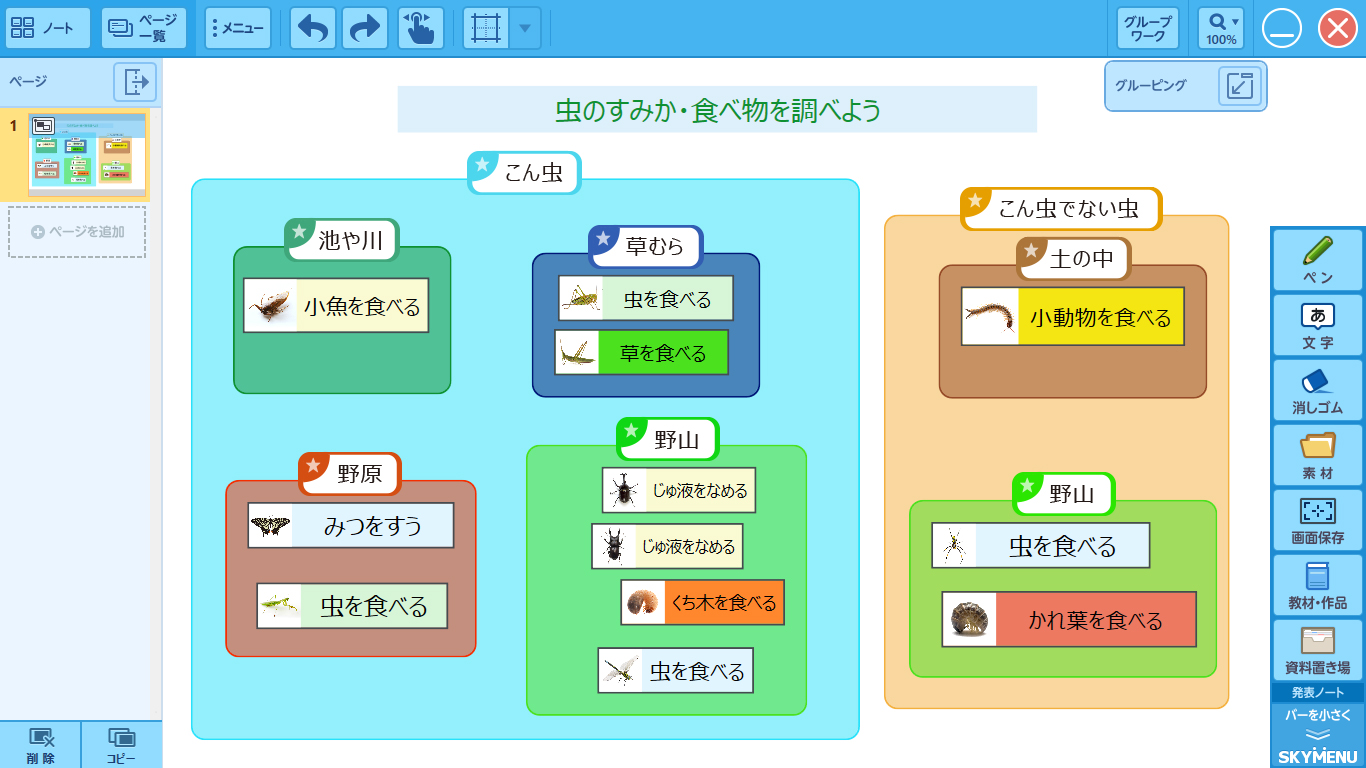Toggle the area selection frame tool
The width and height of the screenshot is (1366, 768).
point(486,28)
